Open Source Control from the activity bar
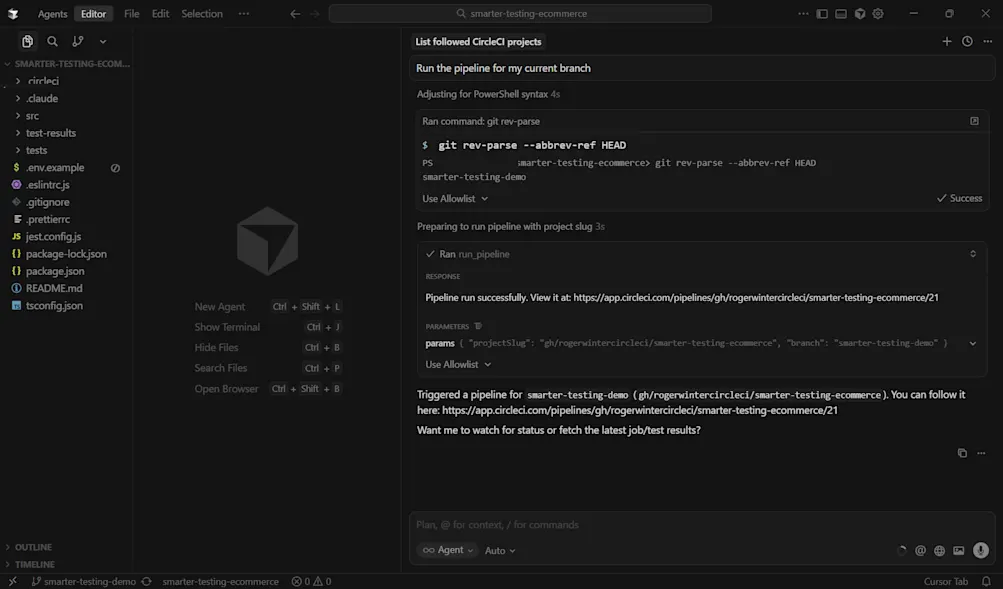1003x589 pixels. 77,41
